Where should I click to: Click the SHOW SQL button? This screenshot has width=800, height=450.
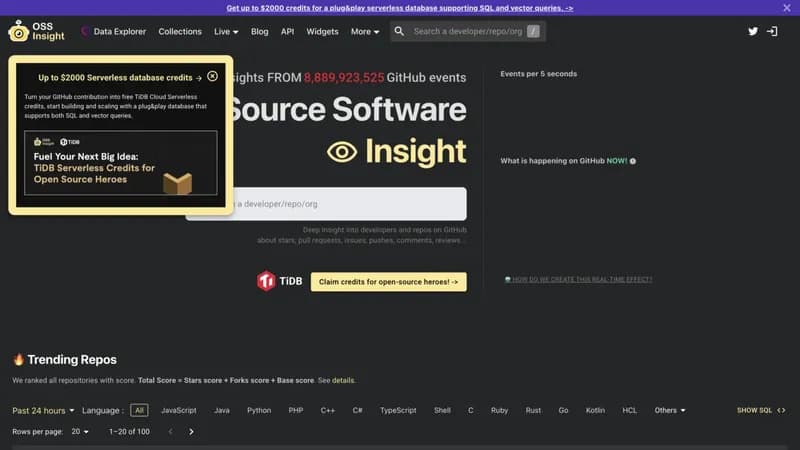[x=761, y=410]
